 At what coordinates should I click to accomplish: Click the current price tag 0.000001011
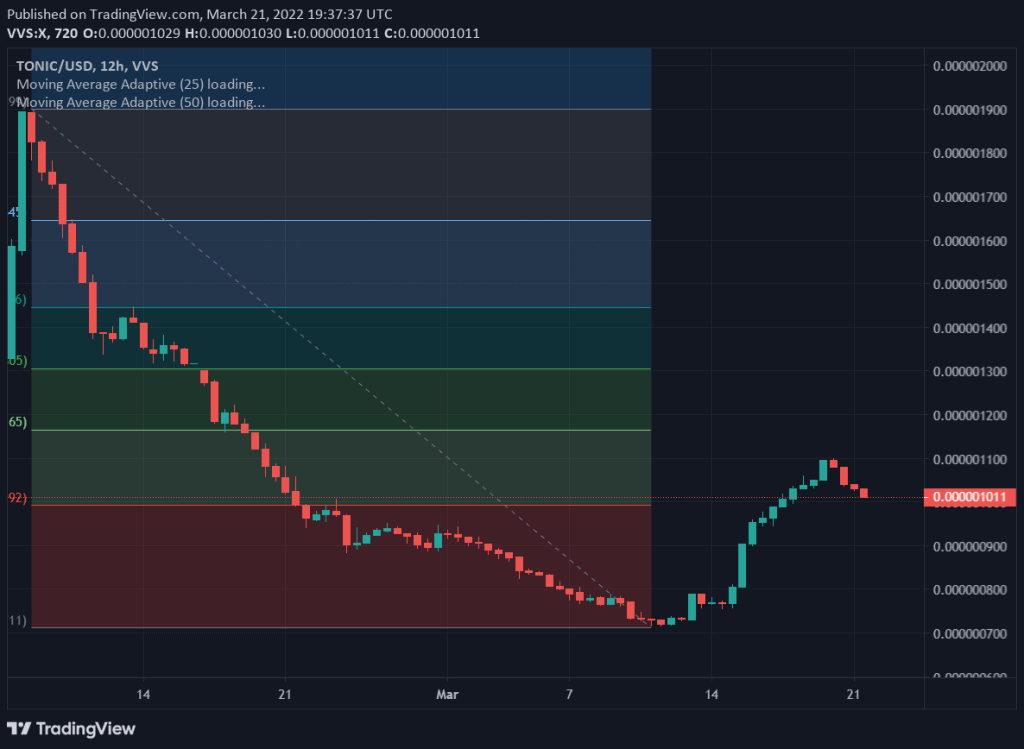970,498
